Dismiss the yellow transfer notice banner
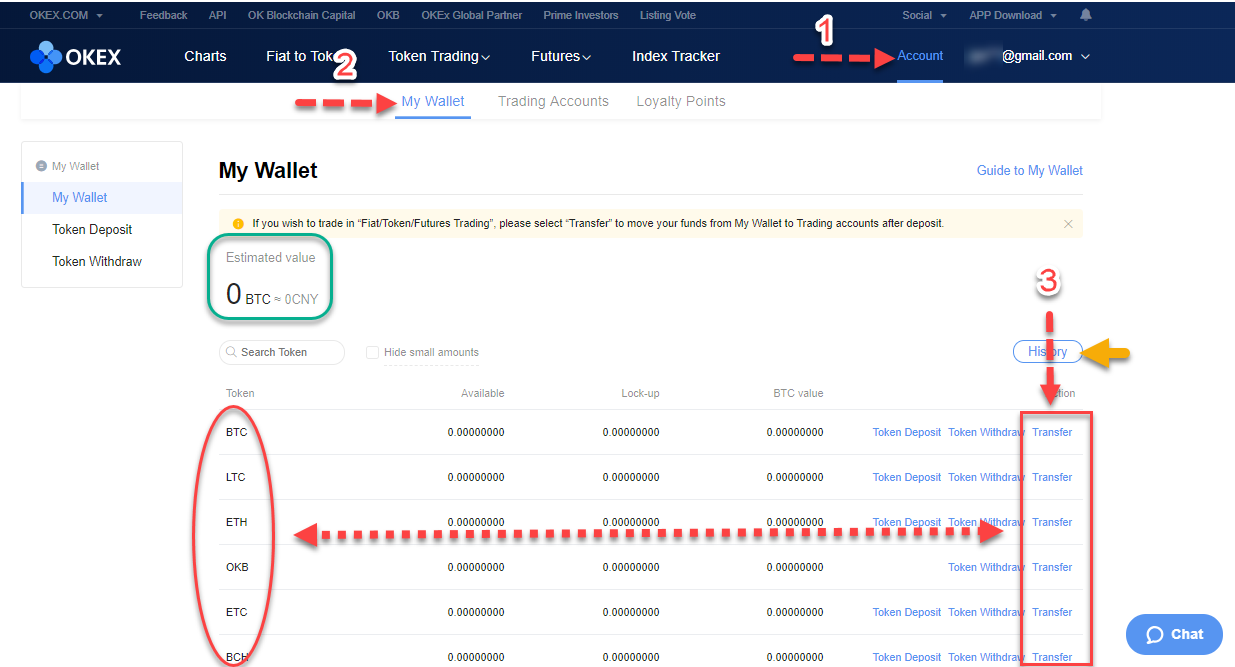The height and width of the screenshot is (667, 1235). click(1068, 224)
